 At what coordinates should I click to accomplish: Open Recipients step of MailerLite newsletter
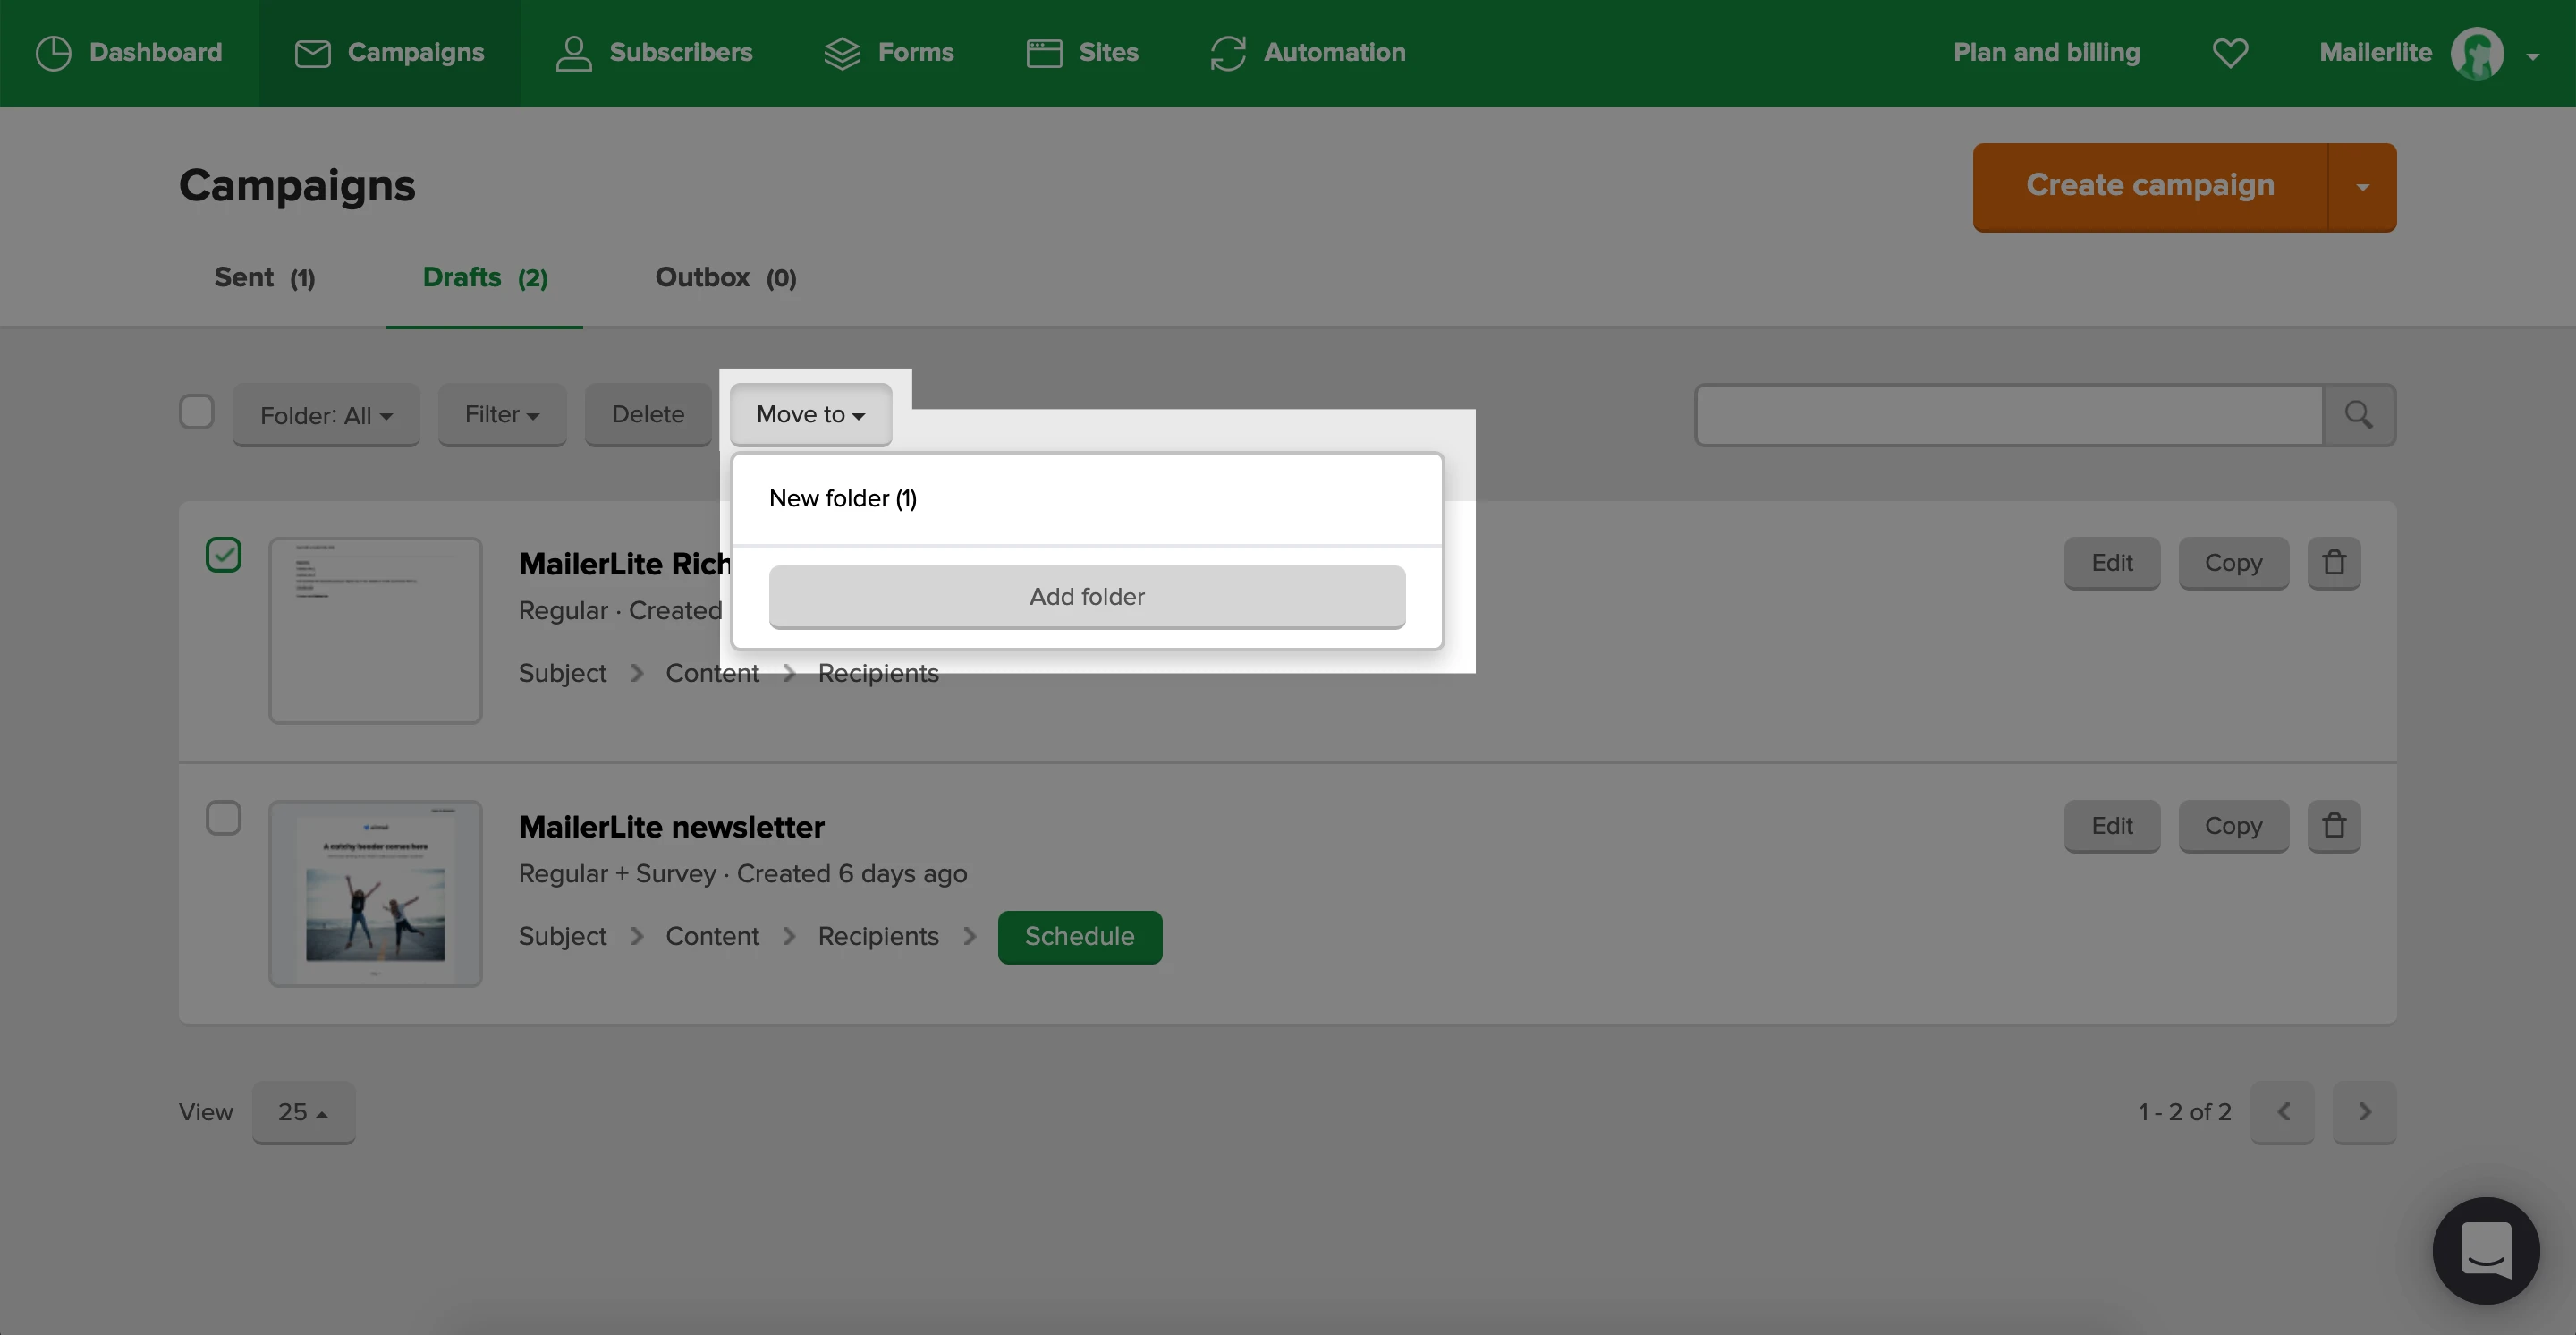click(x=878, y=936)
